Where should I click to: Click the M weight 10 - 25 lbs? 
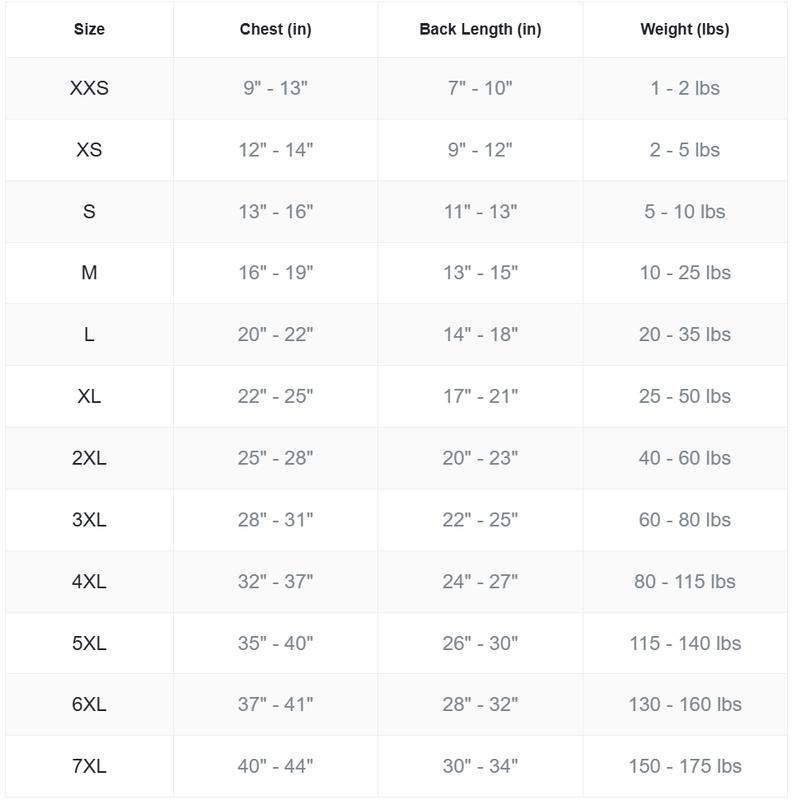tap(684, 273)
